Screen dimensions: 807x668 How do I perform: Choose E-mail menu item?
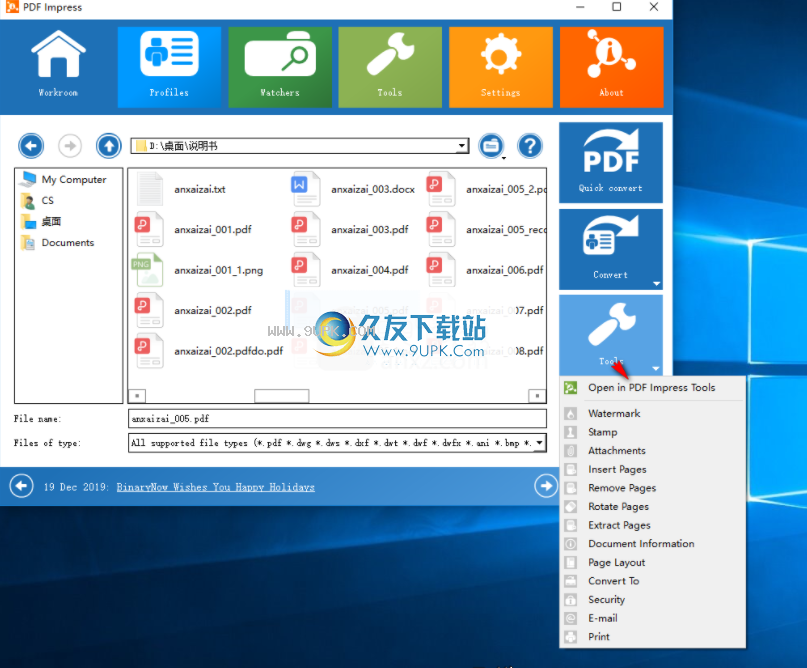(x=652, y=618)
